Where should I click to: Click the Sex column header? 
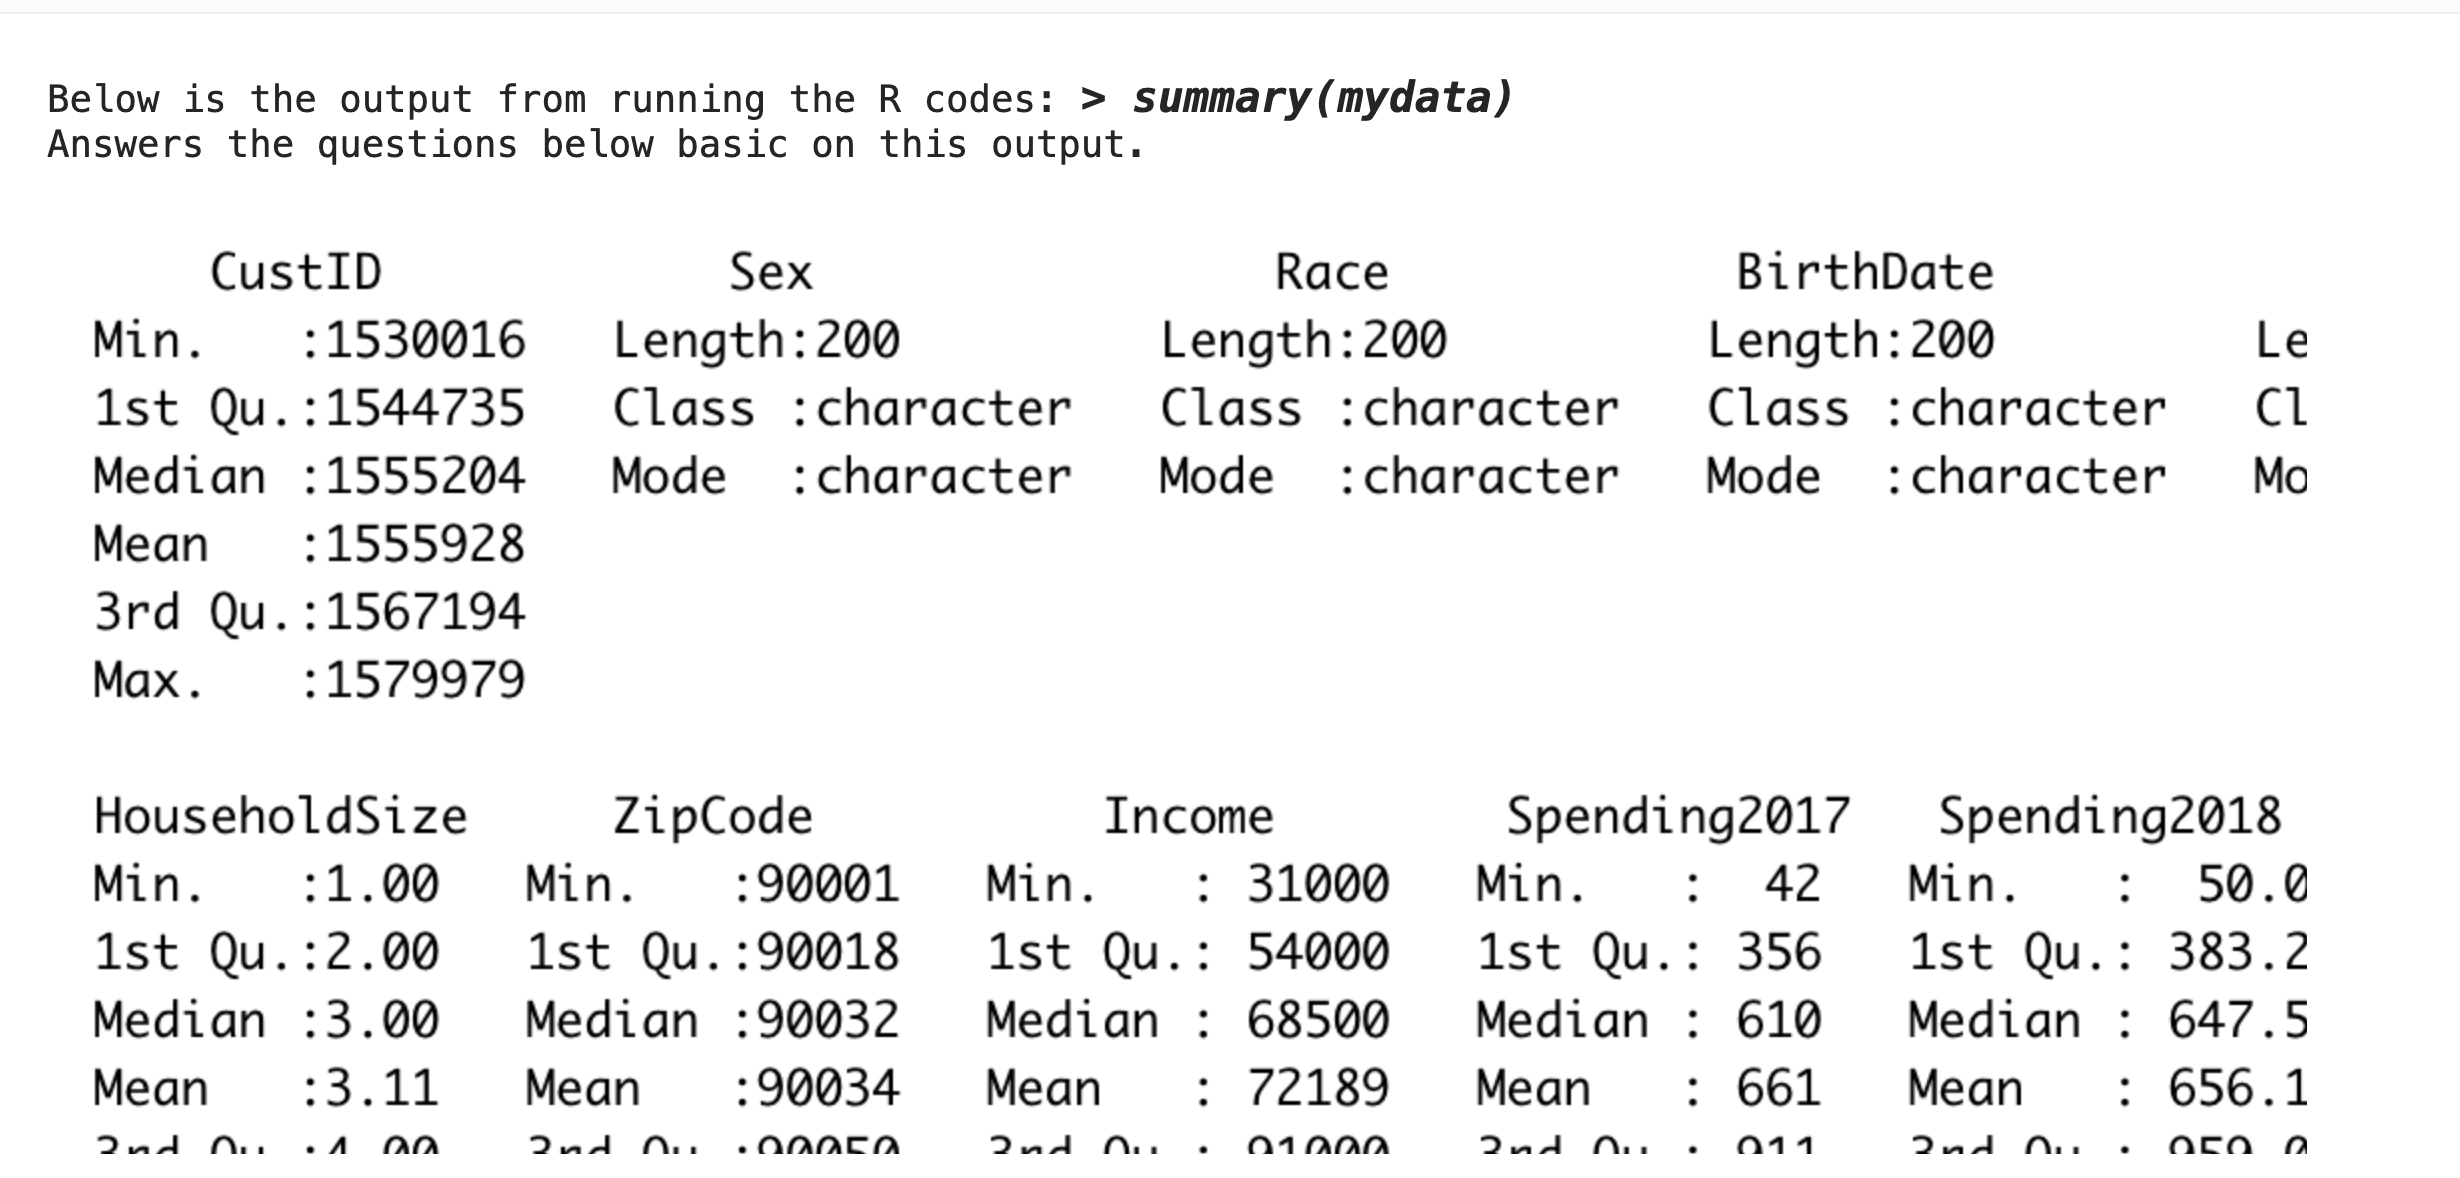point(770,273)
